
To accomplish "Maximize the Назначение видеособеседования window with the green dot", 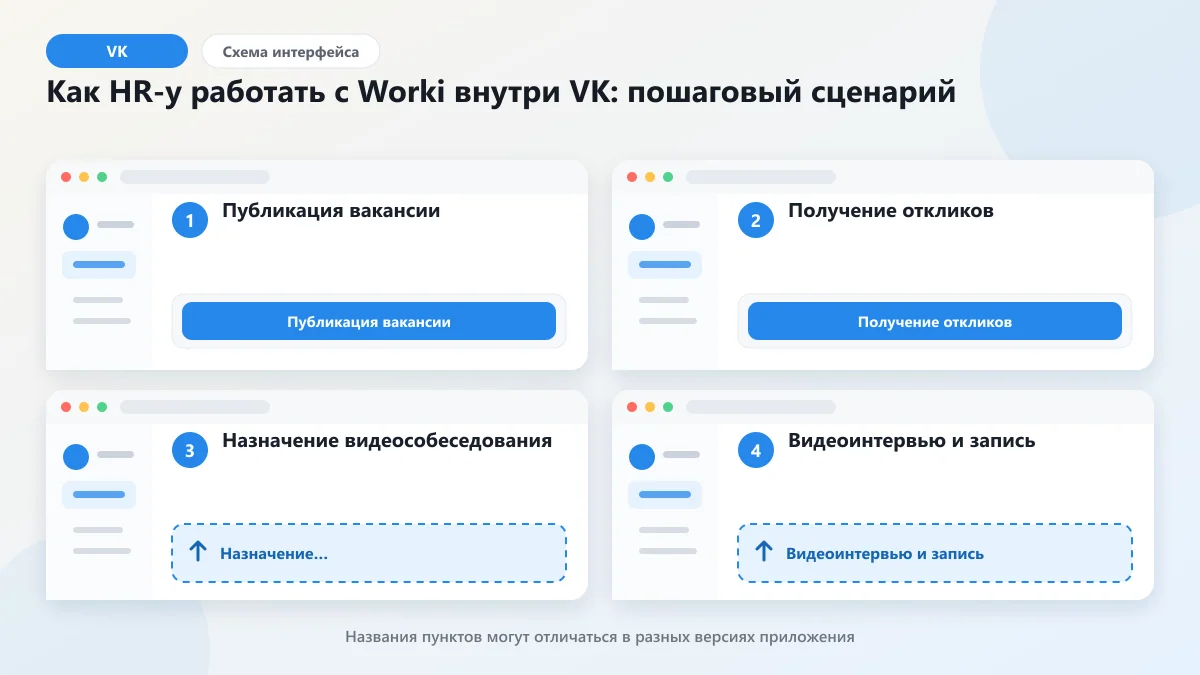I will click(x=102, y=407).
